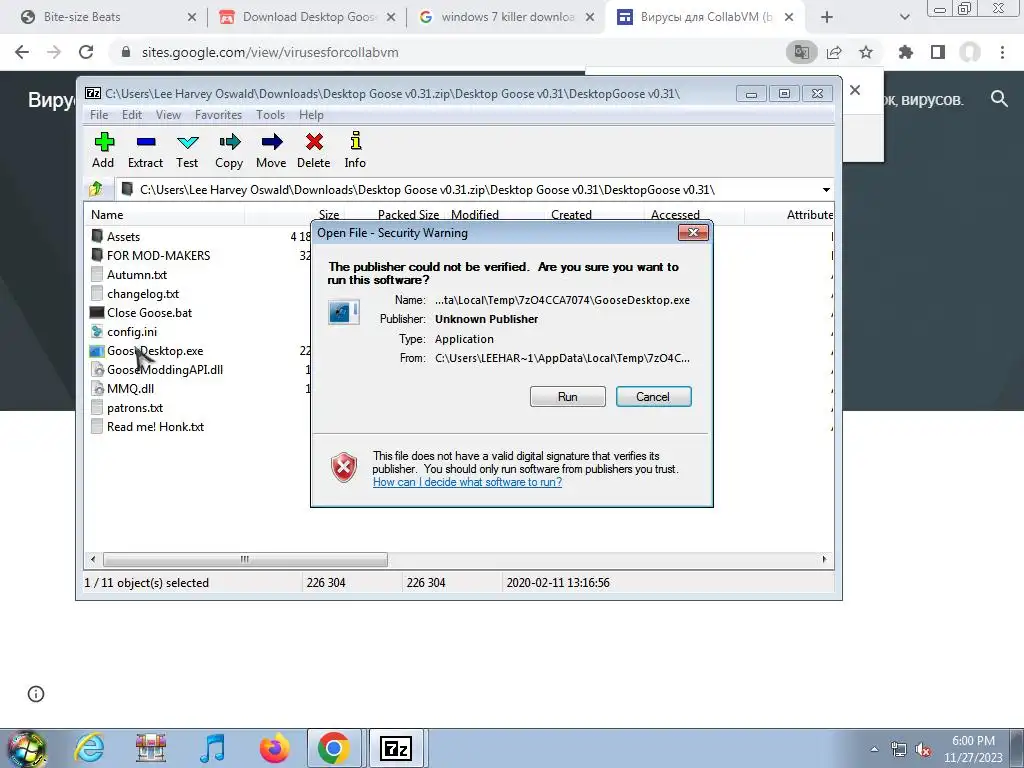Screen dimensions: 1024x768
Task: Click the Extract toolbar icon
Action: point(145,150)
